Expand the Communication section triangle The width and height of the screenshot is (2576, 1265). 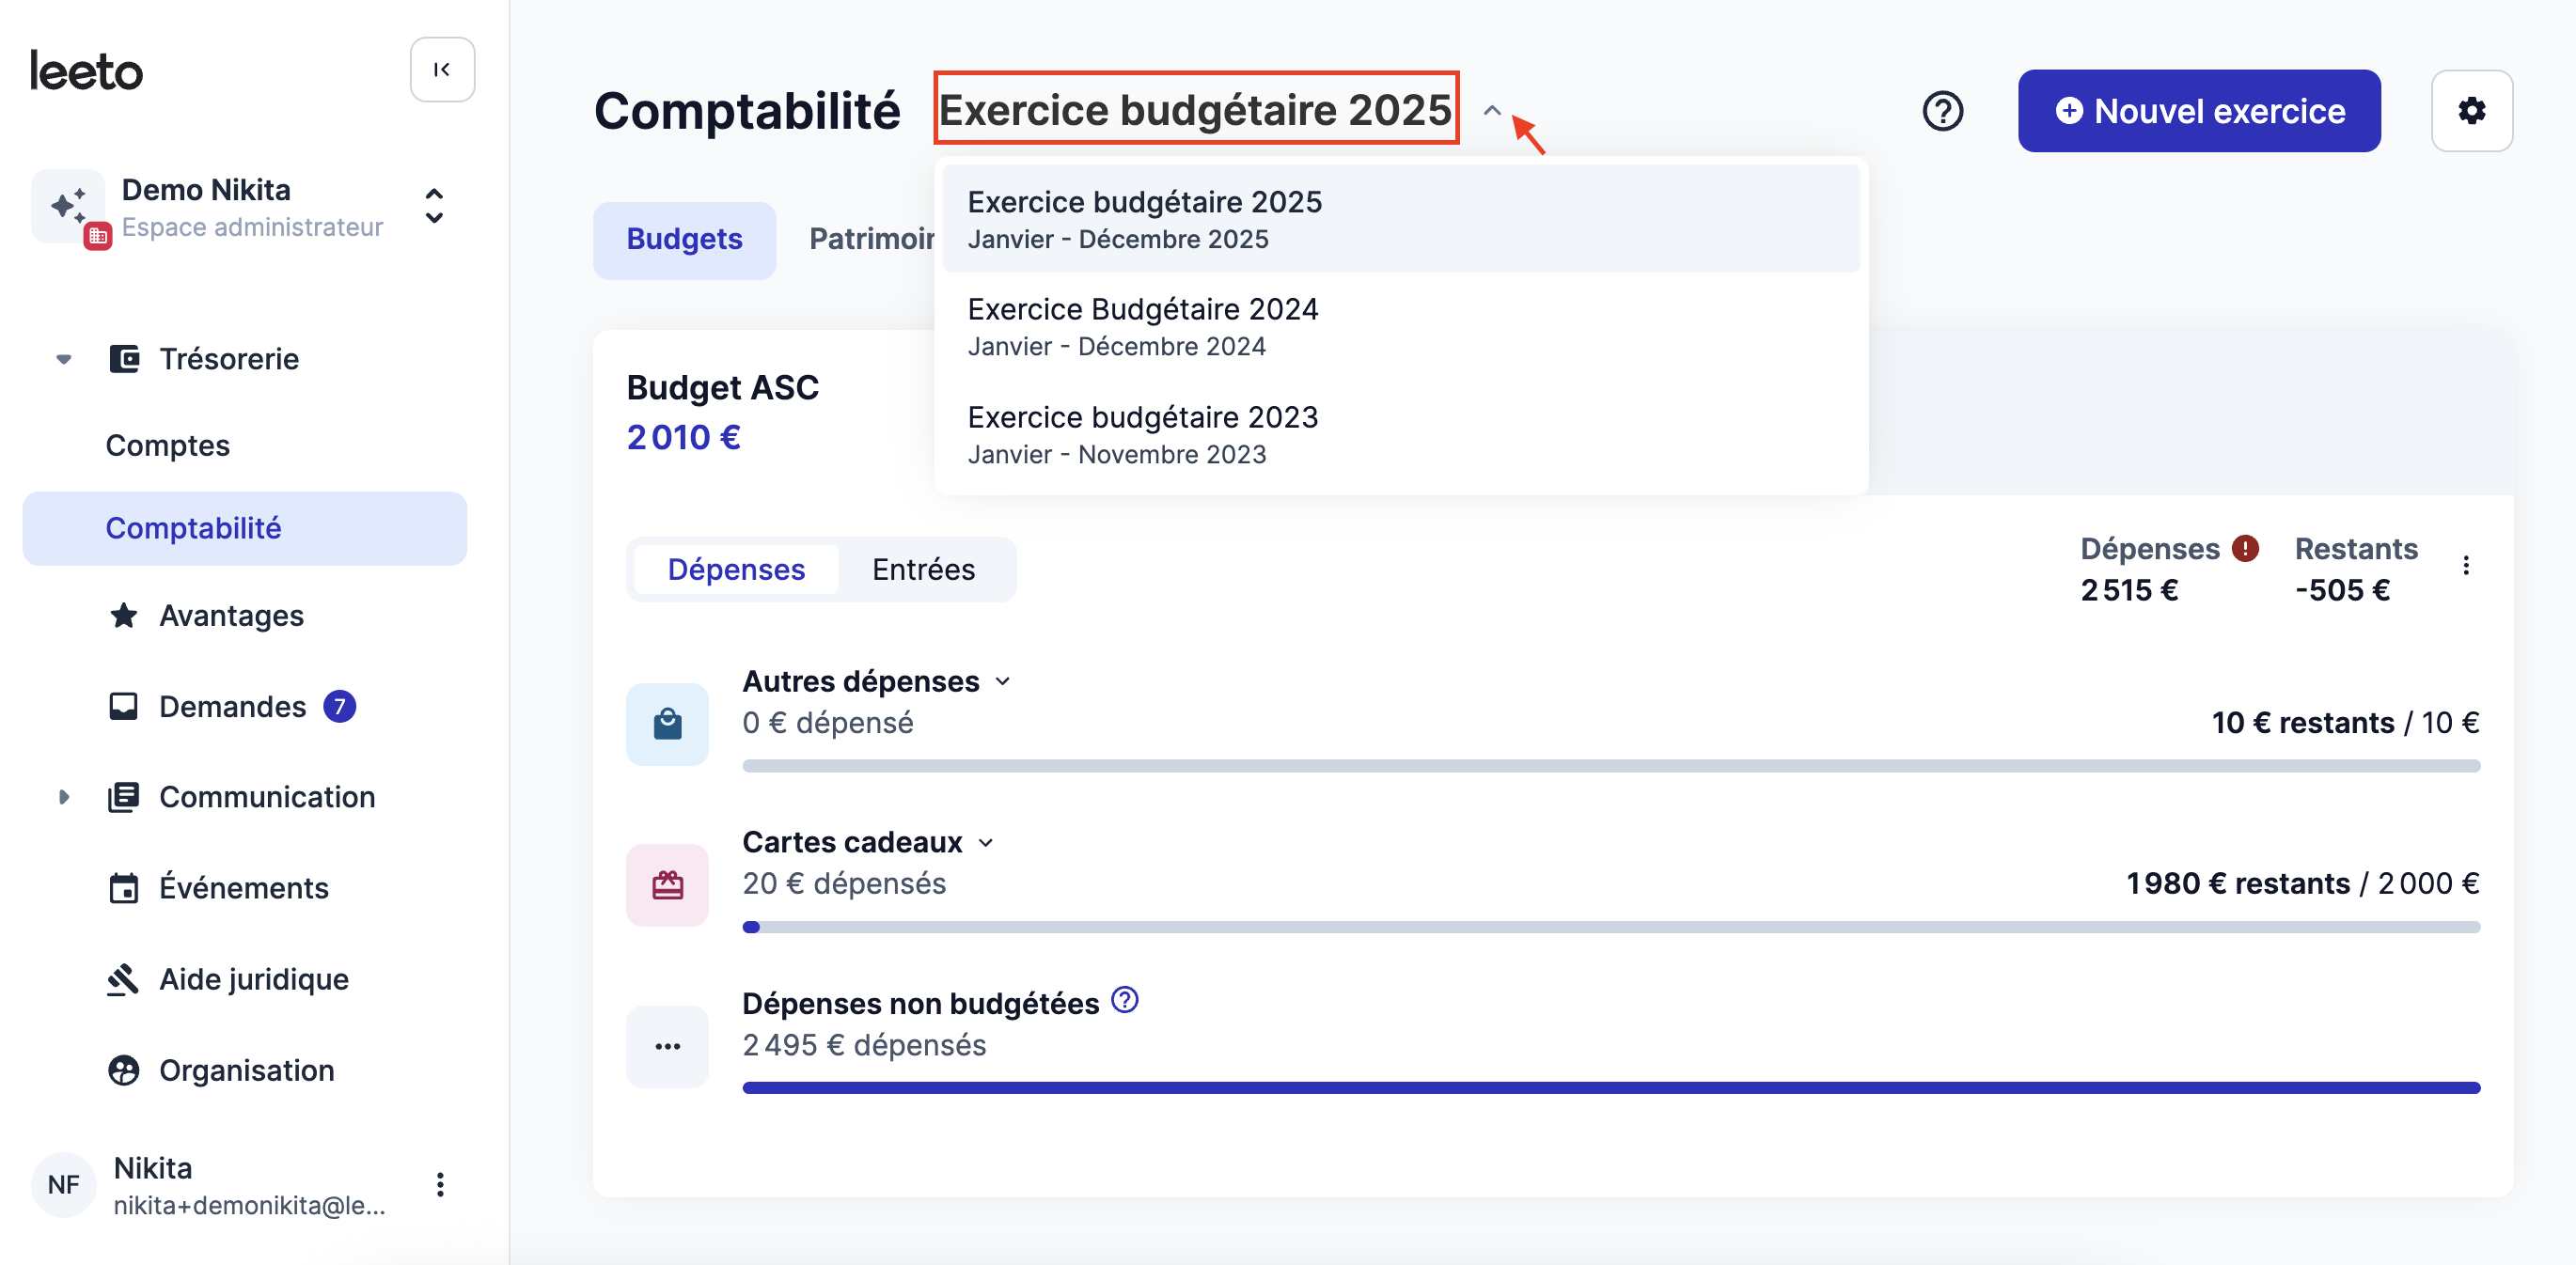coord(64,797)
